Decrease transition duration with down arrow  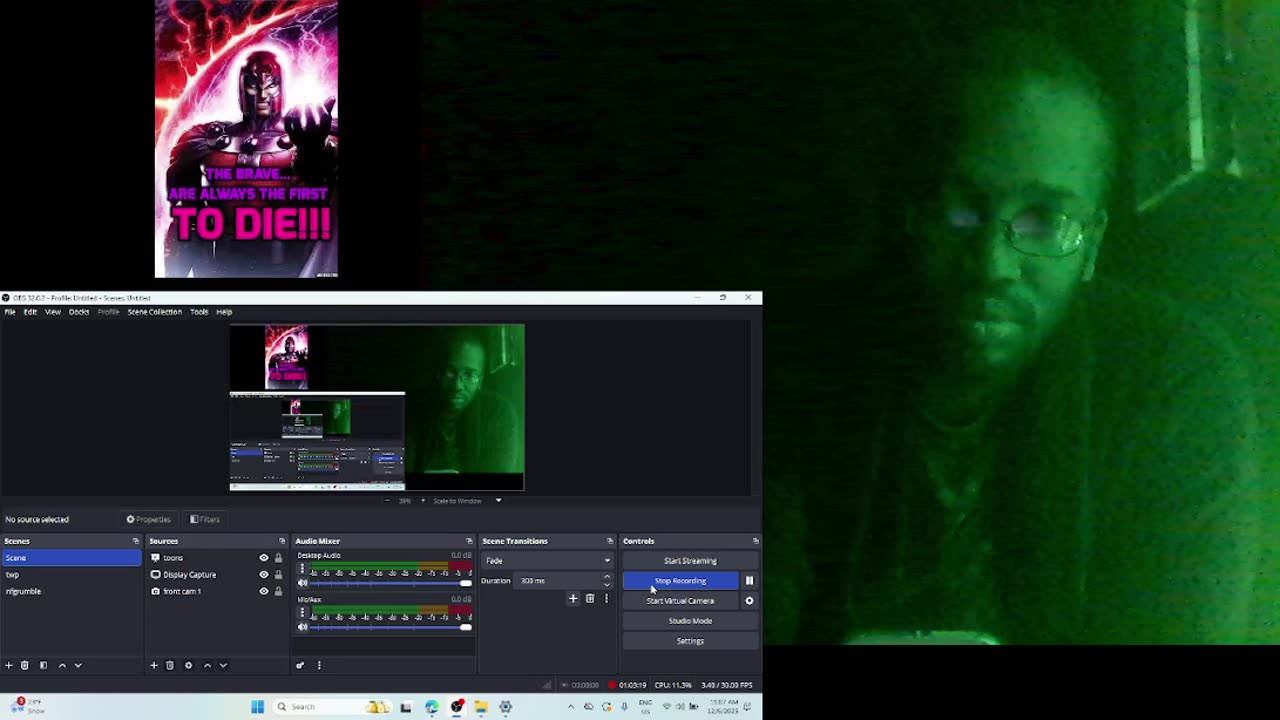[606, 584]
